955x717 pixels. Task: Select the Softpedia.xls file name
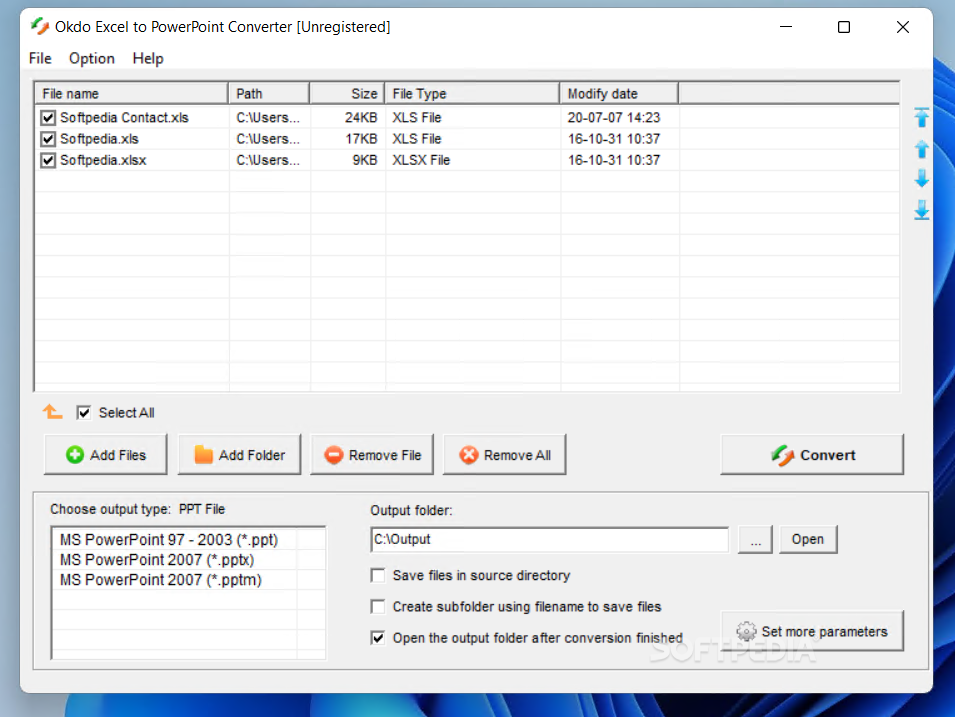pyautogui.click(x=99, y=139)
